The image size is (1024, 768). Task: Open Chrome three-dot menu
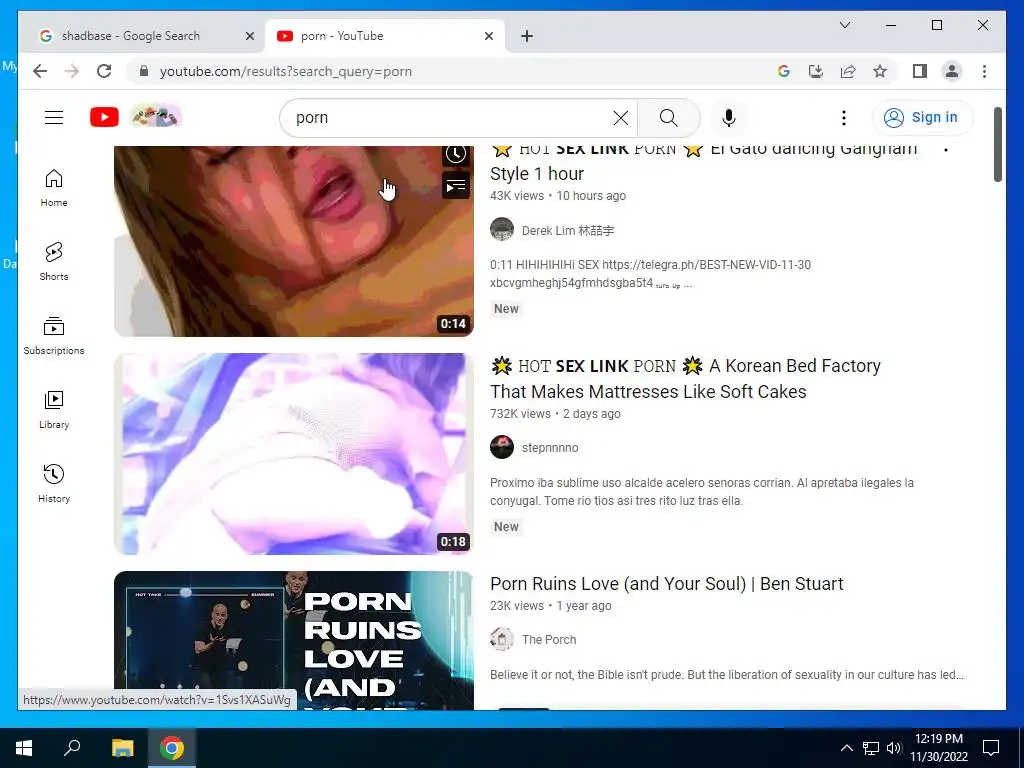point(984,71)
